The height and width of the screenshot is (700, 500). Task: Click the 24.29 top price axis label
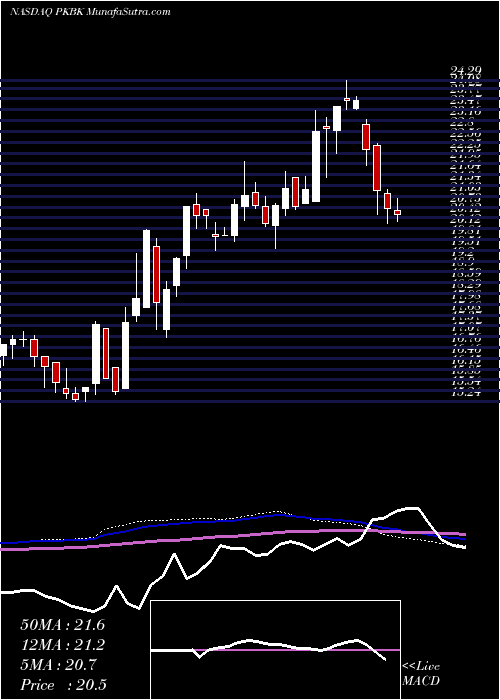click(465, 70)
